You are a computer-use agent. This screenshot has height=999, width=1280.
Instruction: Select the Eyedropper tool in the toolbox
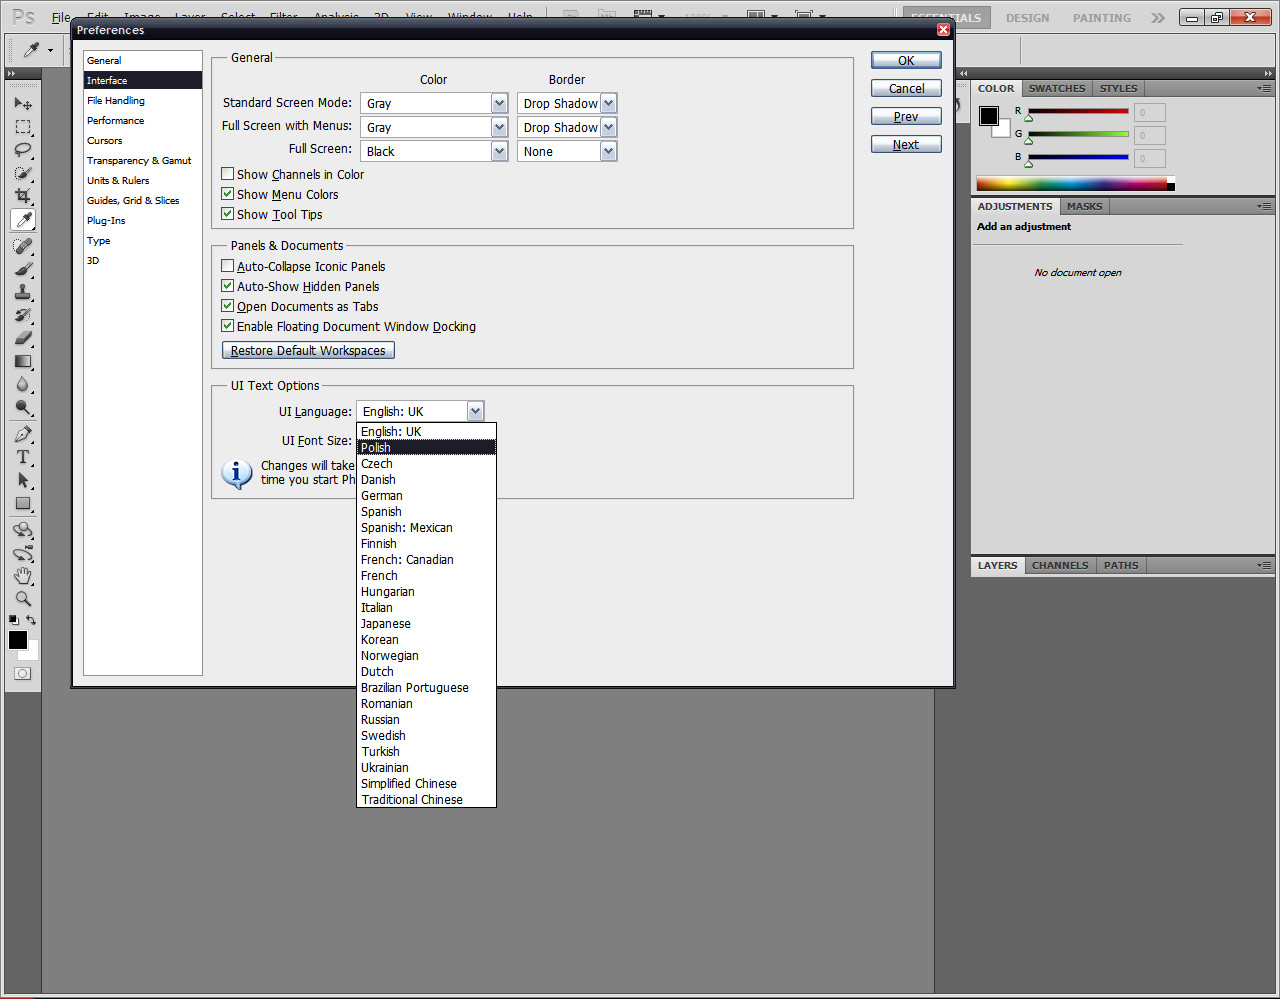point(23,220)
